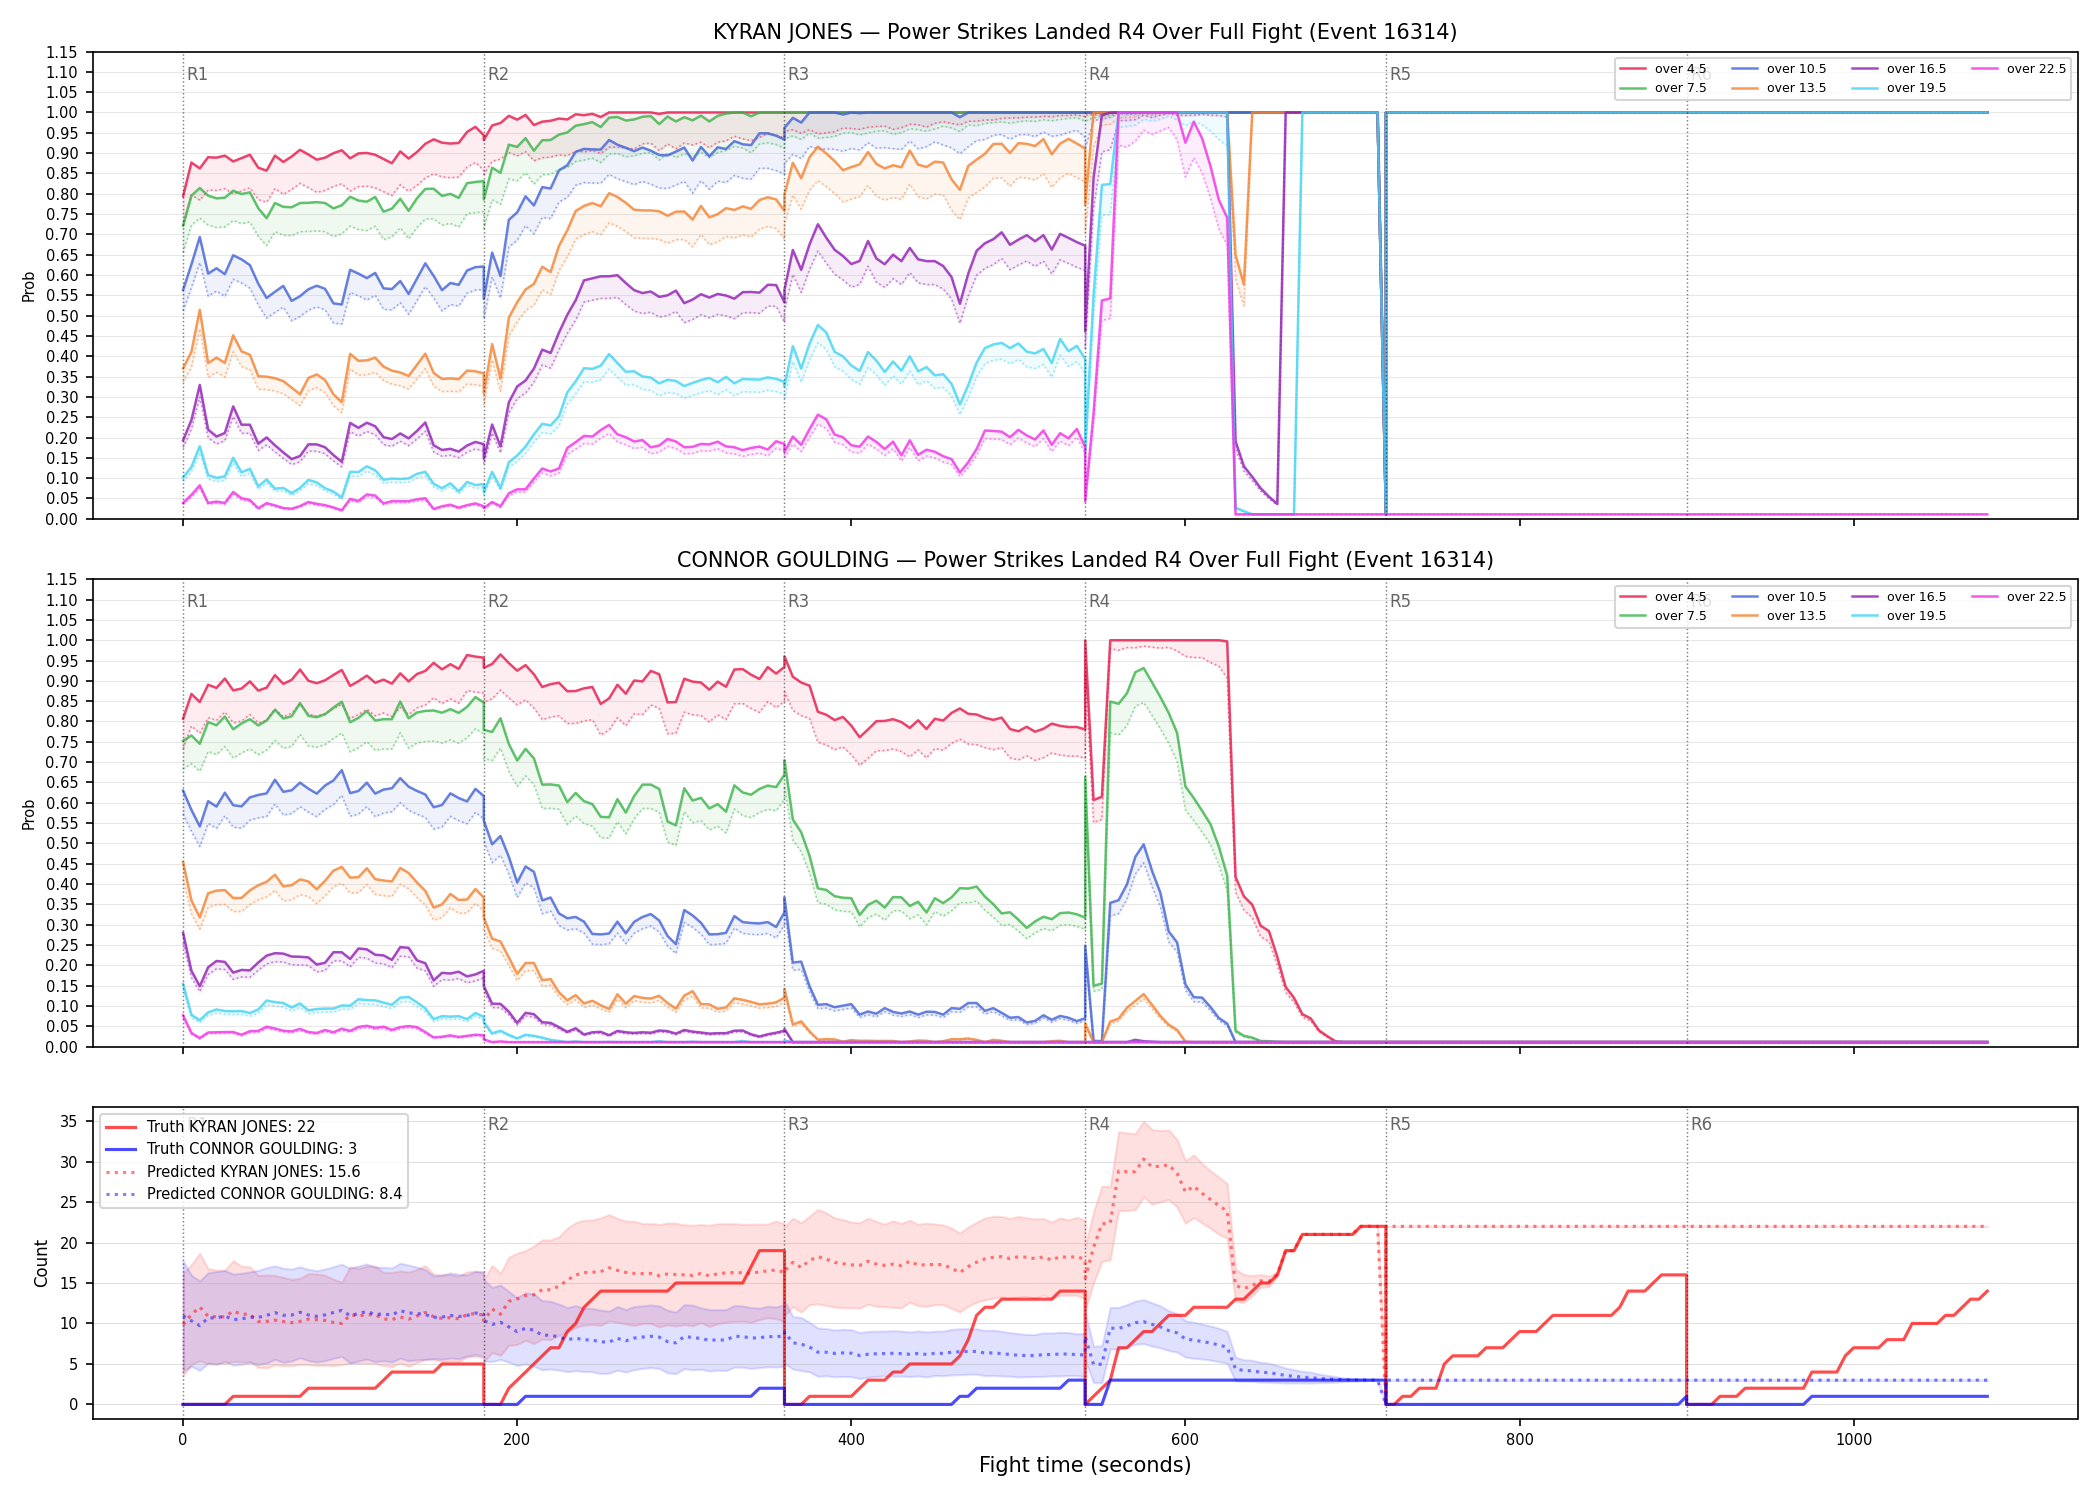2100x1500 pixels.
Task: Click the R3 round label in the Count chart
Action: pyautogui.click(x=798, y=1124)
